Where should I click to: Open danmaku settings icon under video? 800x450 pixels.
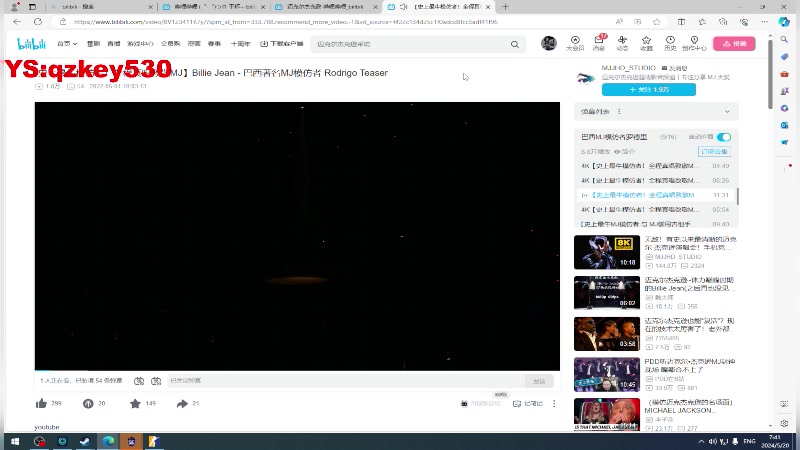tap(156, 381)
